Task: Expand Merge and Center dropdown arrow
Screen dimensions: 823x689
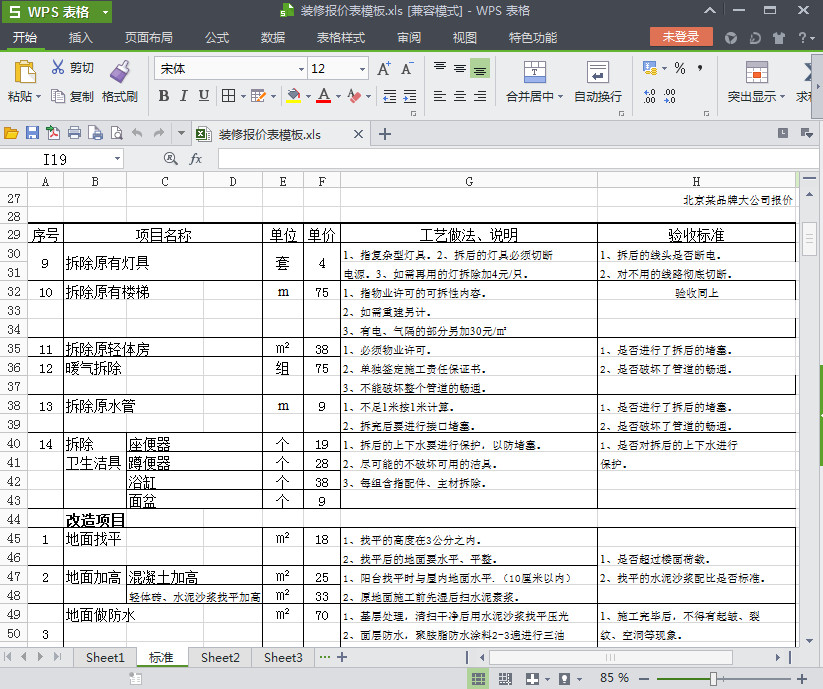Action: [561, 97]
